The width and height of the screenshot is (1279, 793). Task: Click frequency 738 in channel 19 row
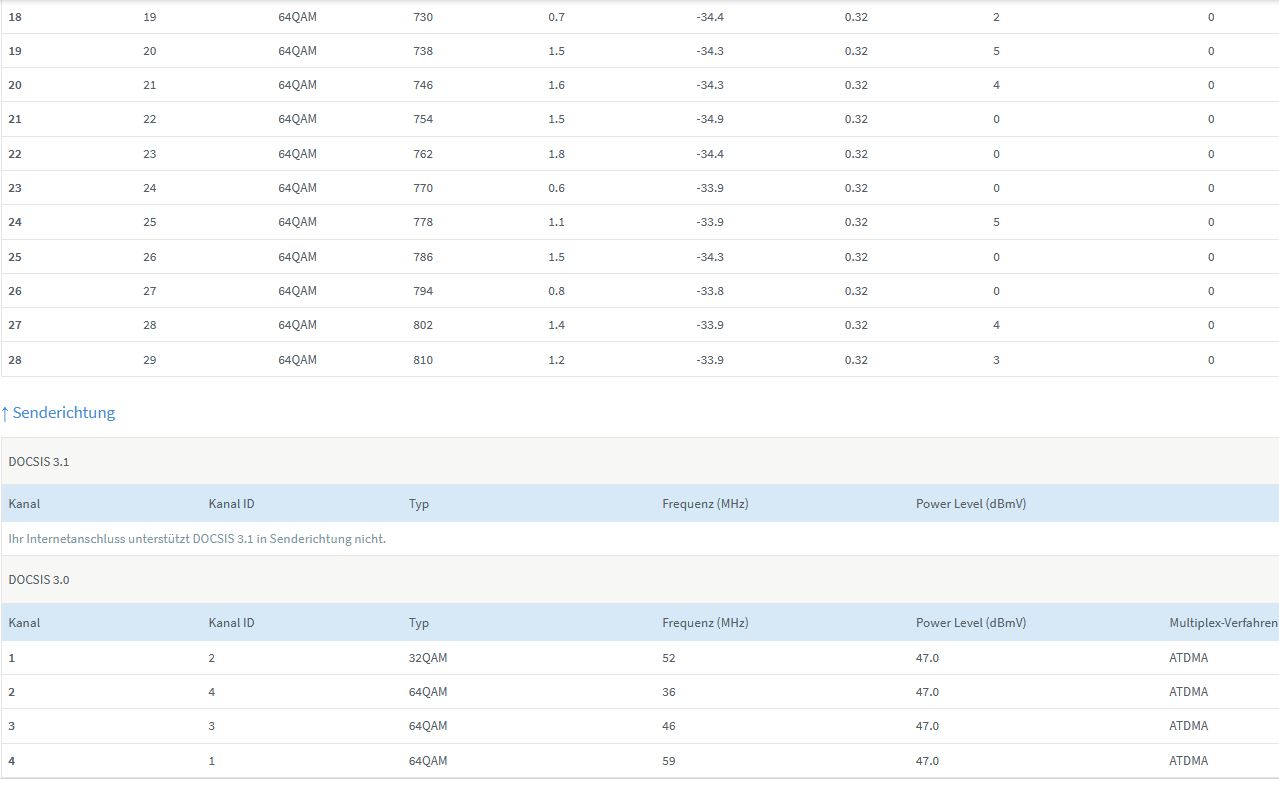pos(423,51)
